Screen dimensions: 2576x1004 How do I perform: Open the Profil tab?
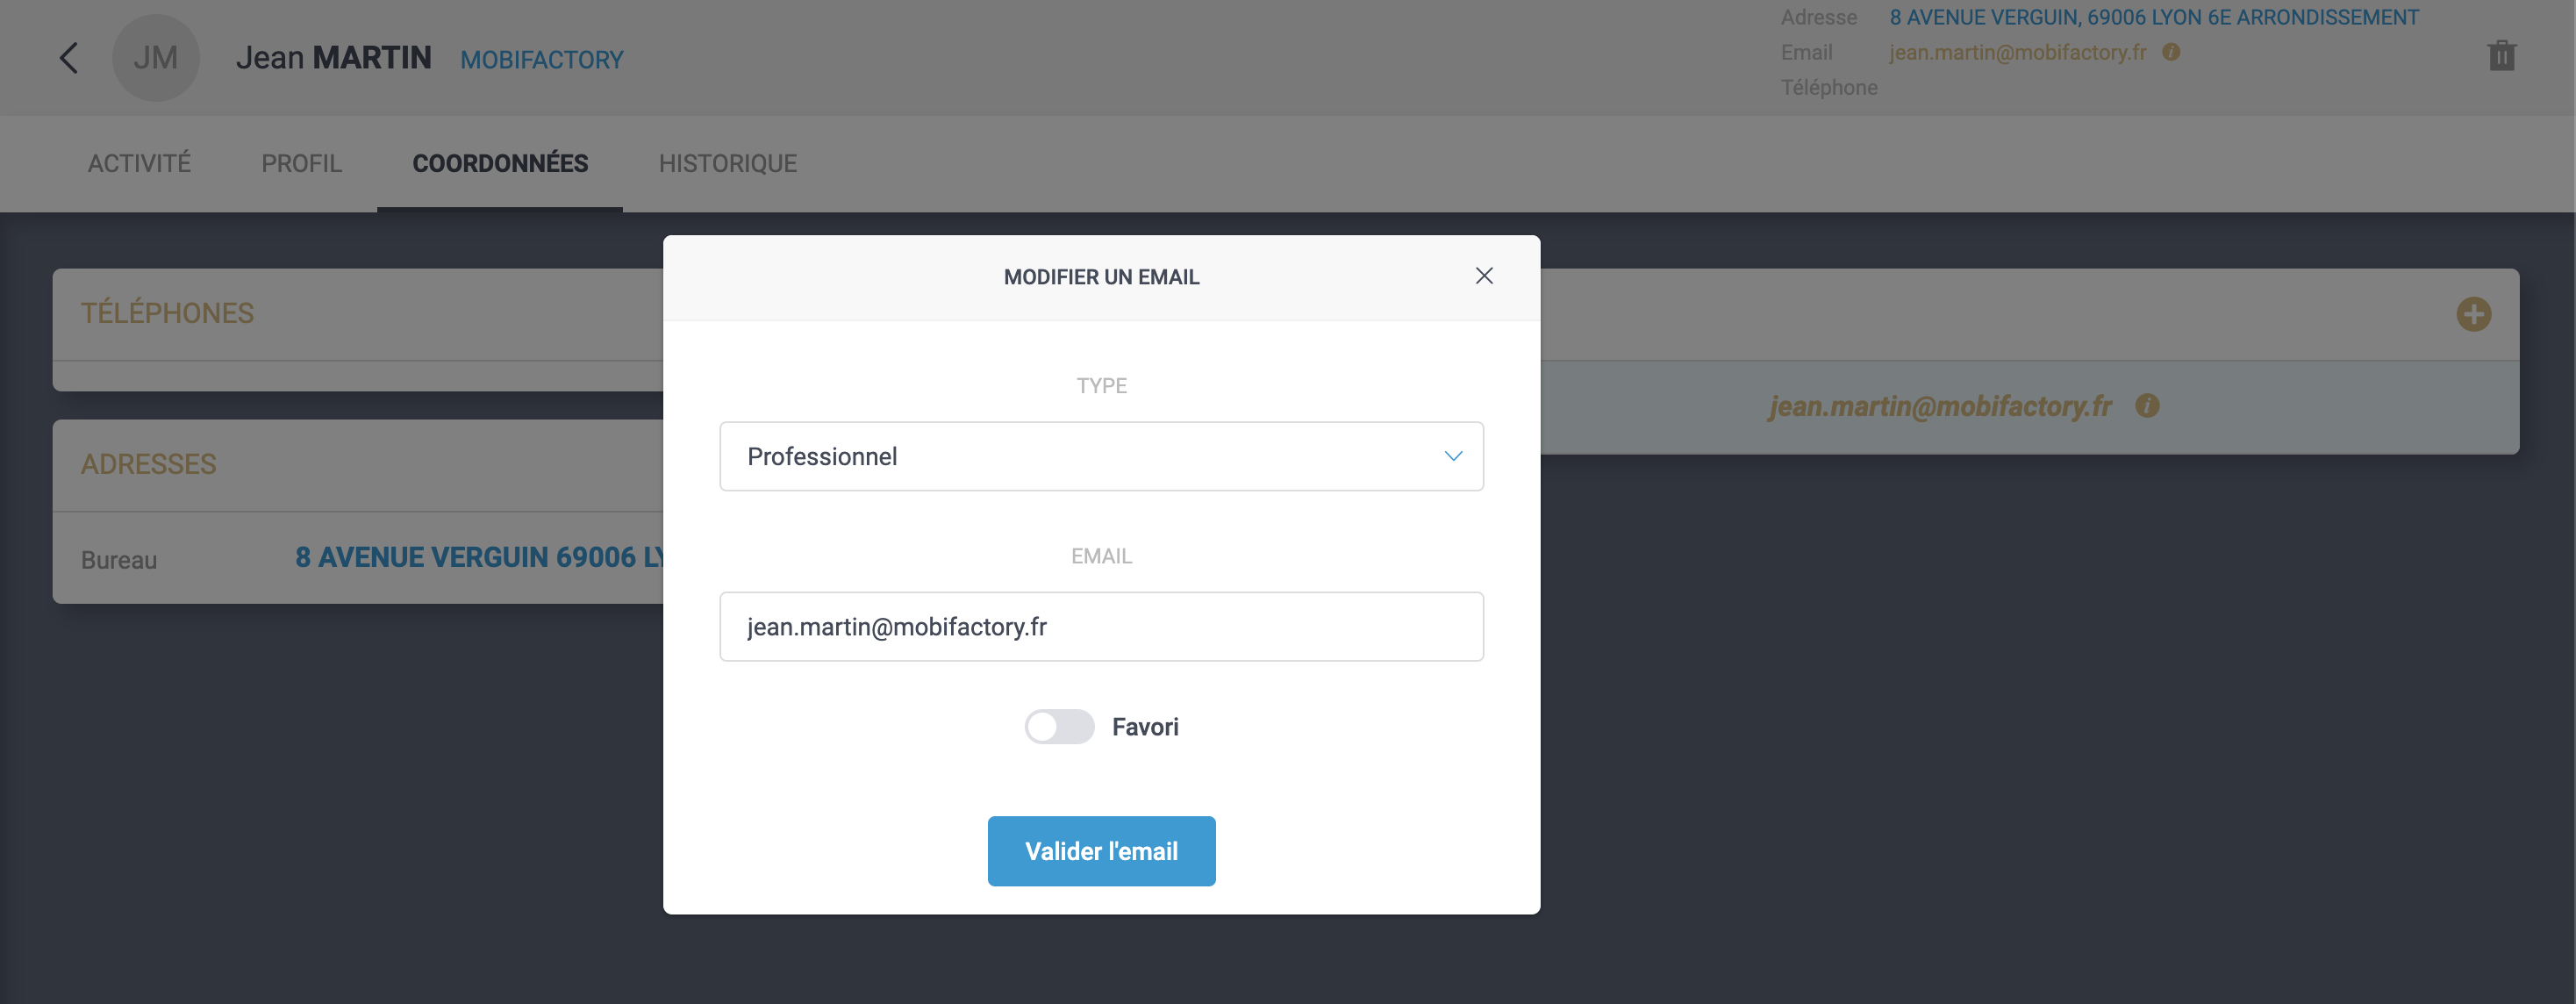click(x=301, y=163)
